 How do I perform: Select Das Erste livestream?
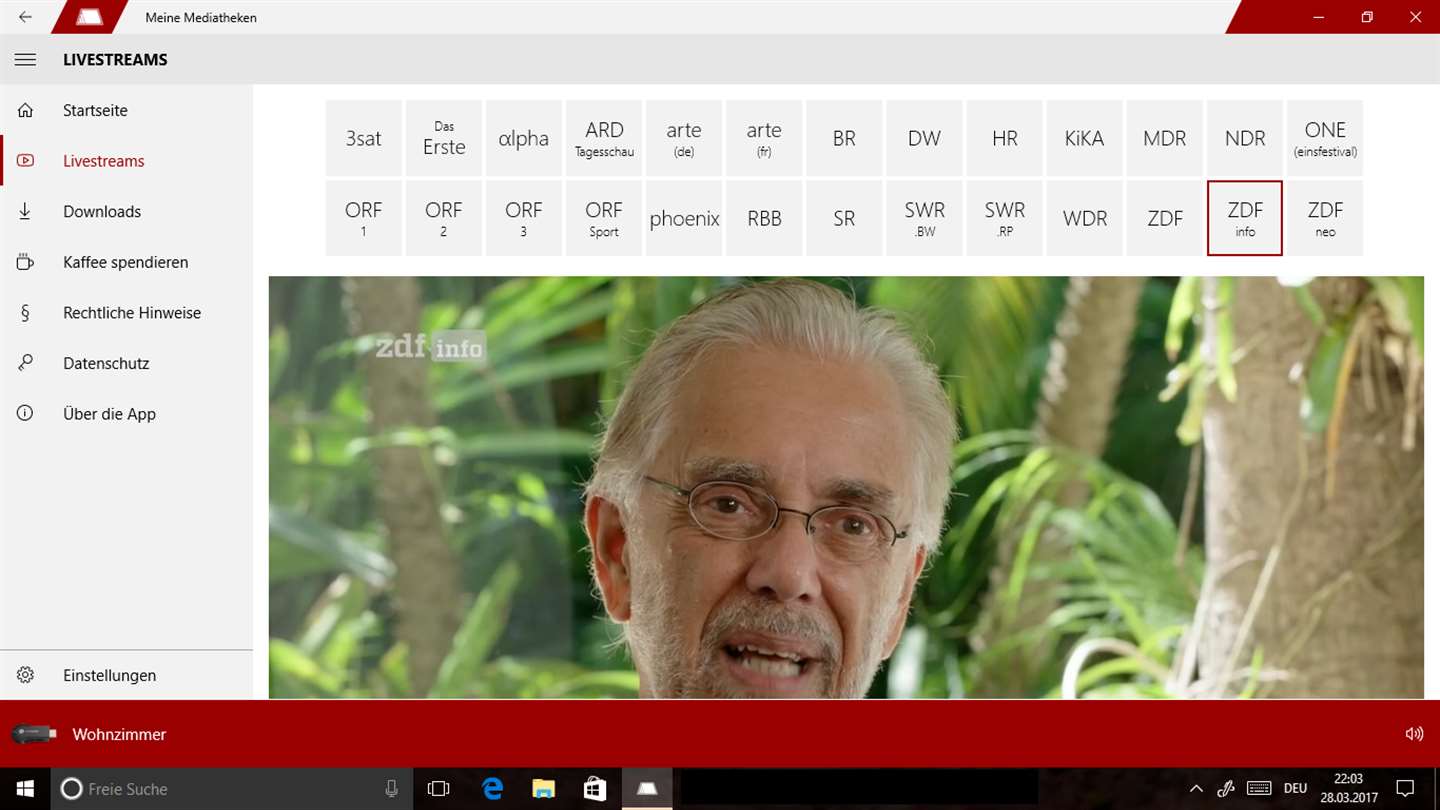tap(444, 138)
